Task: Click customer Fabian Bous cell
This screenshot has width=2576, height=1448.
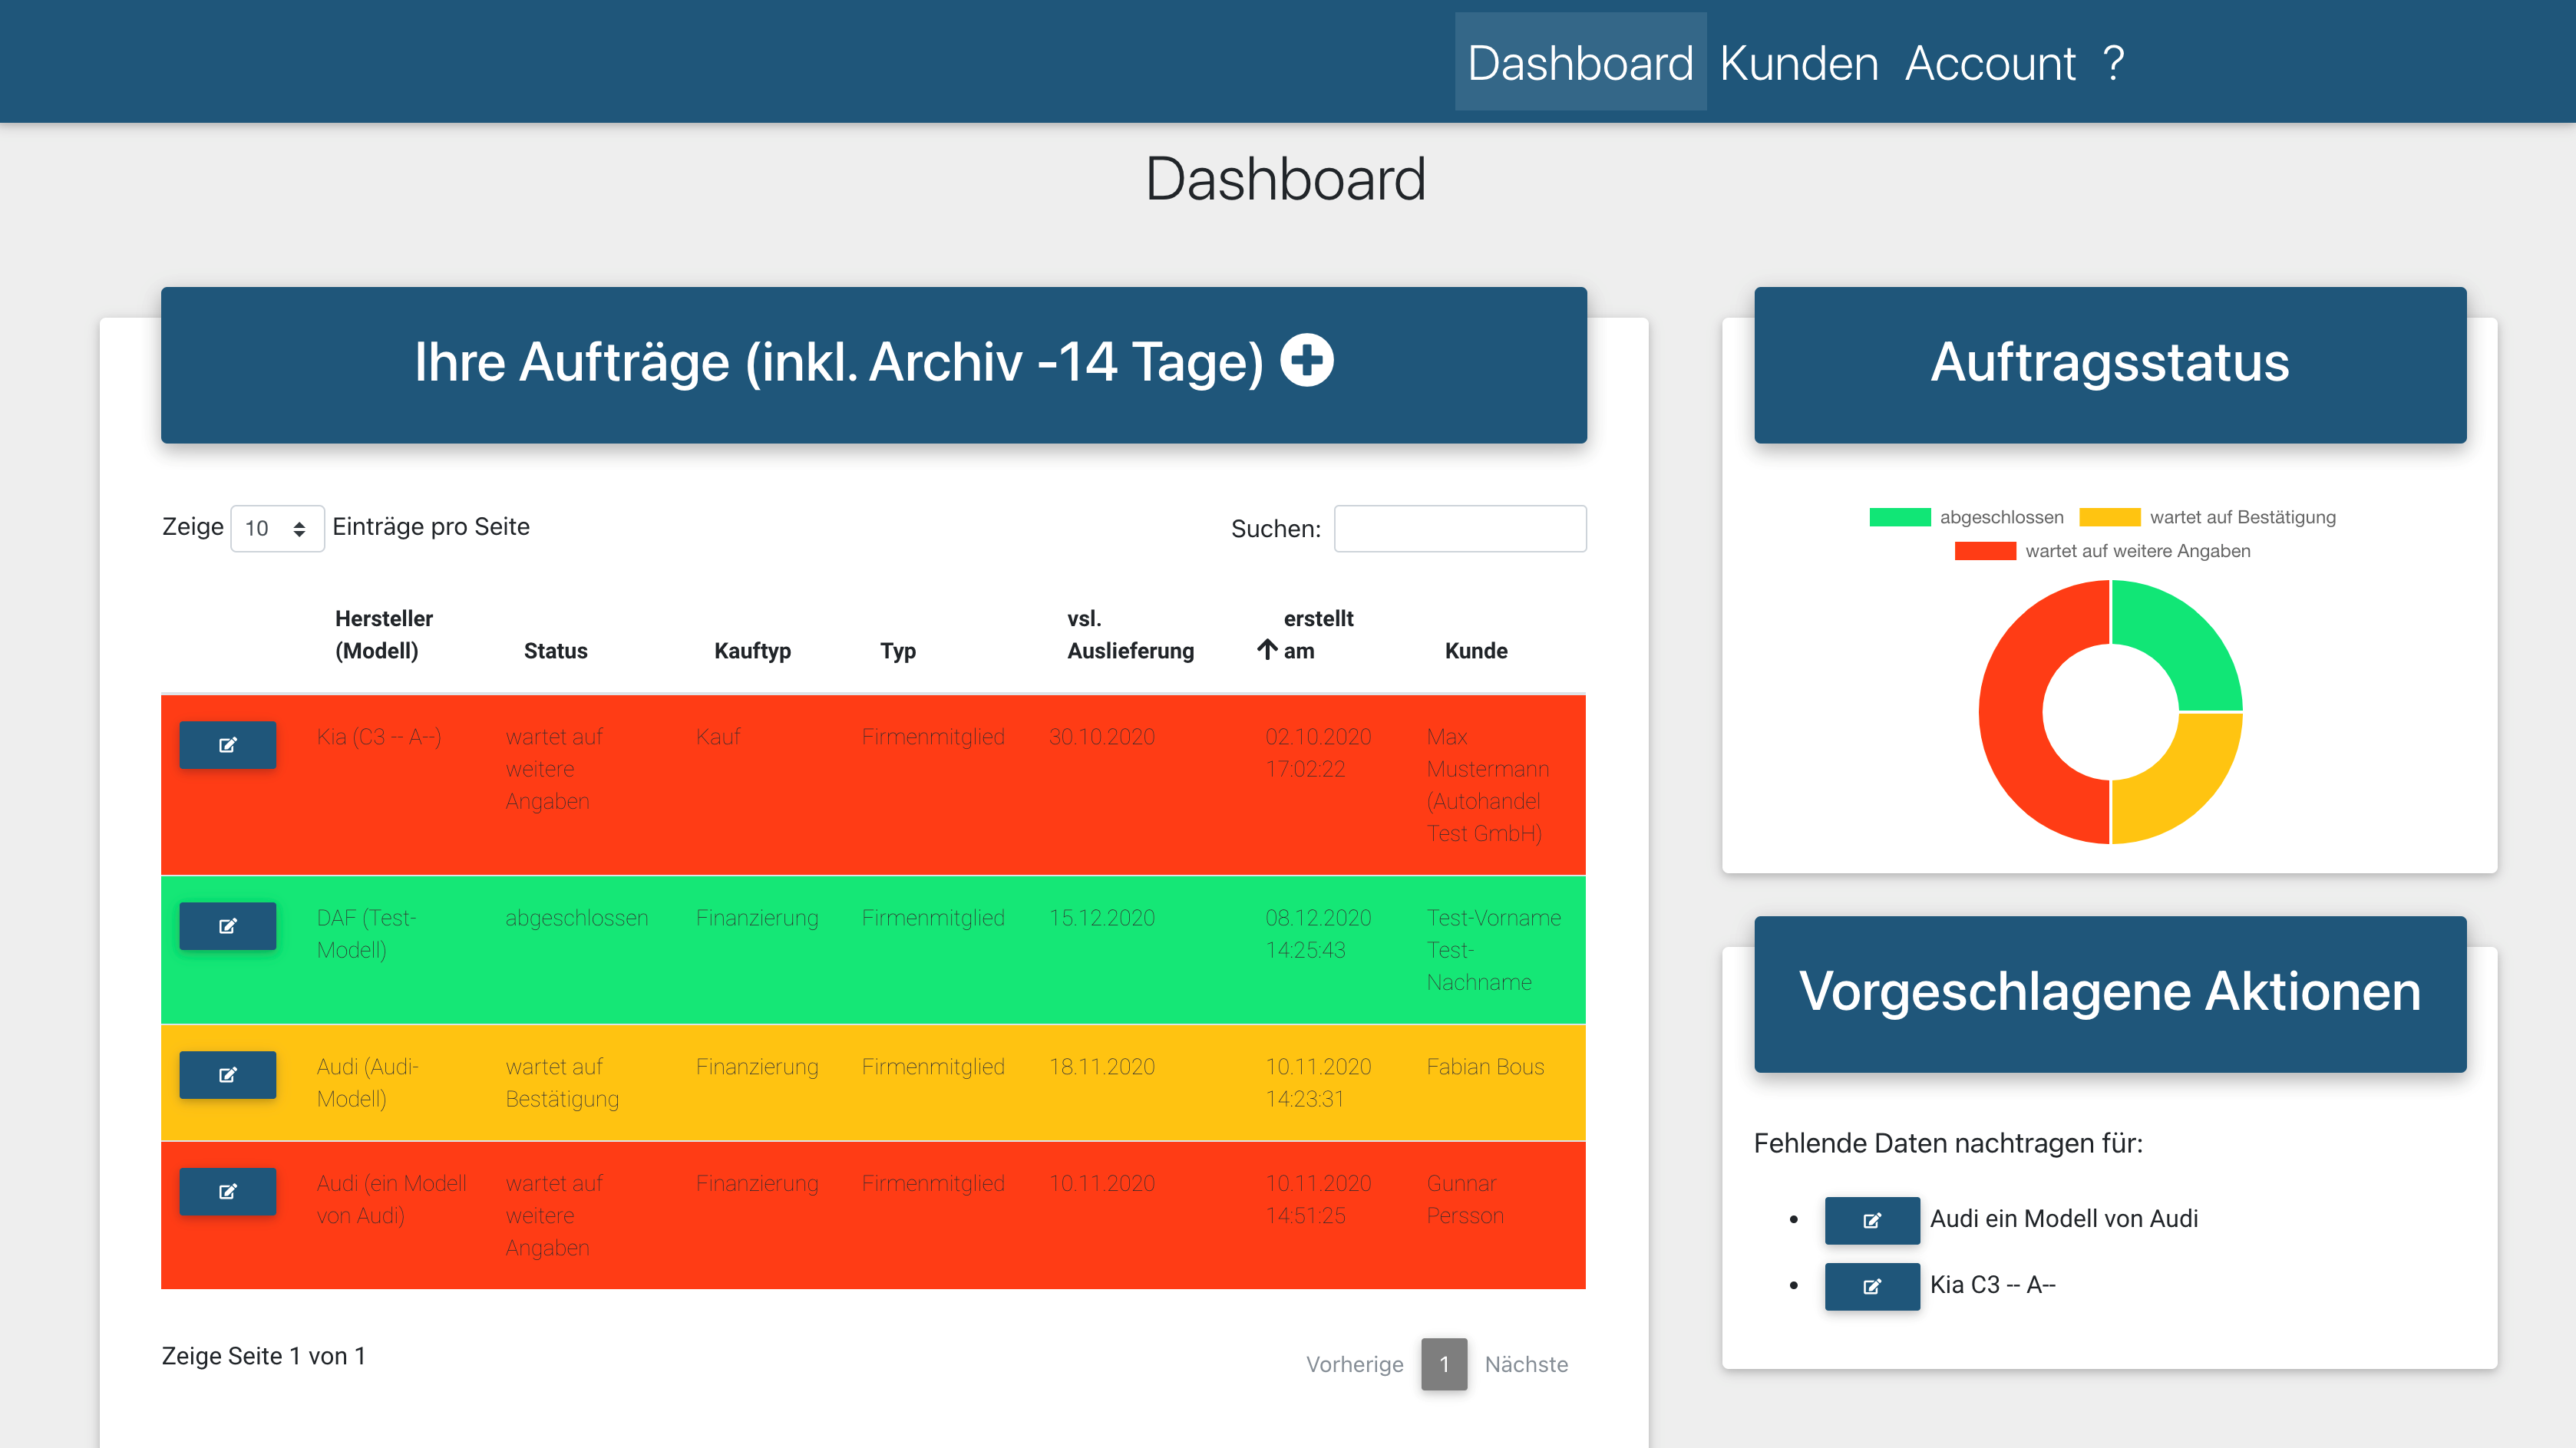Action: pyautogui.click(x=1485, y=1067)
